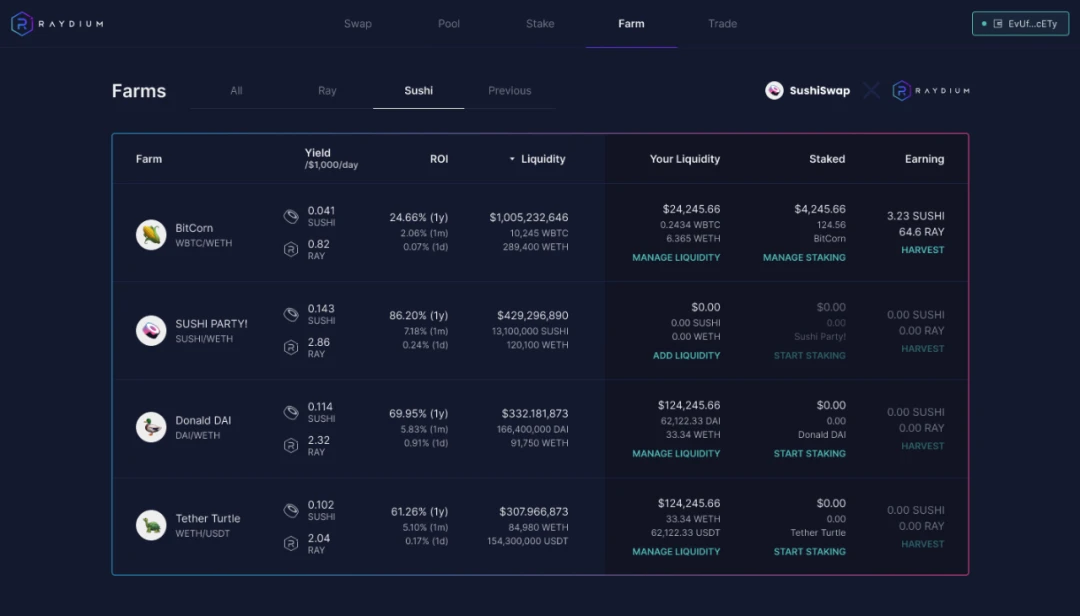Screen dimensions: 1080x616
Task: Click the Earning column header
Action: pos(924,159)
